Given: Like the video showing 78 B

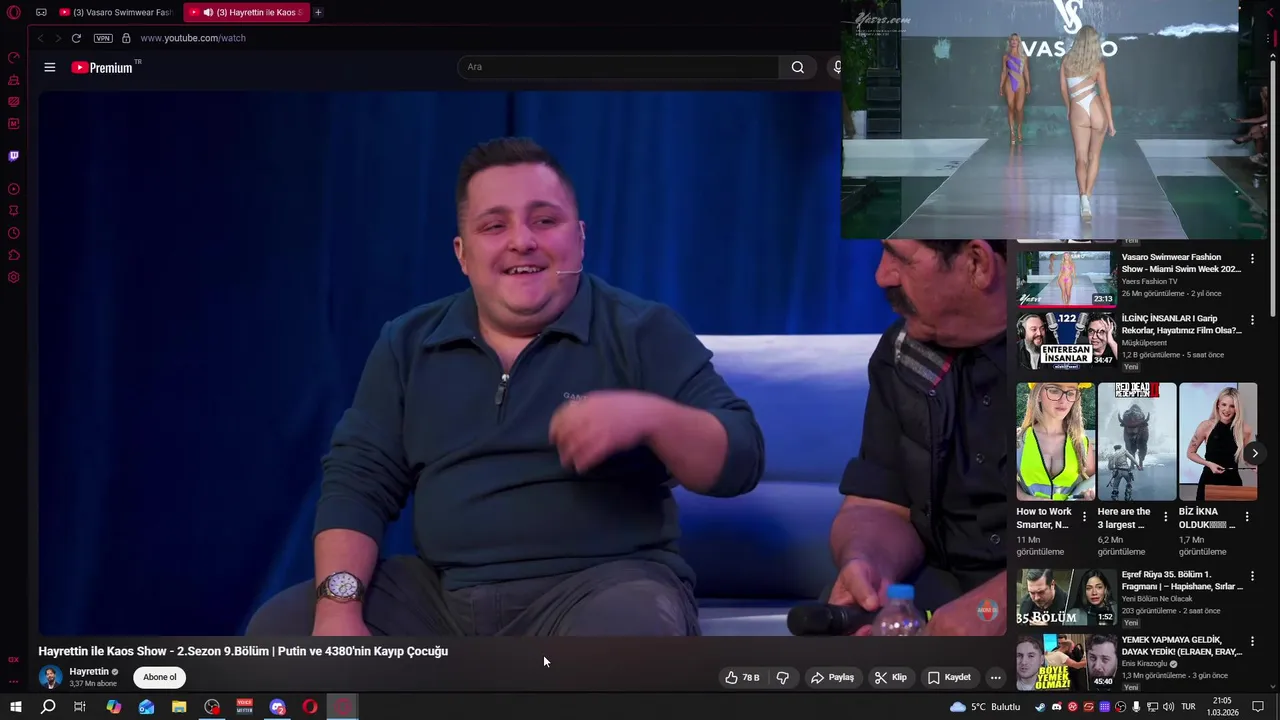Looking at the screenshot, I should click(x=742, y=677).
